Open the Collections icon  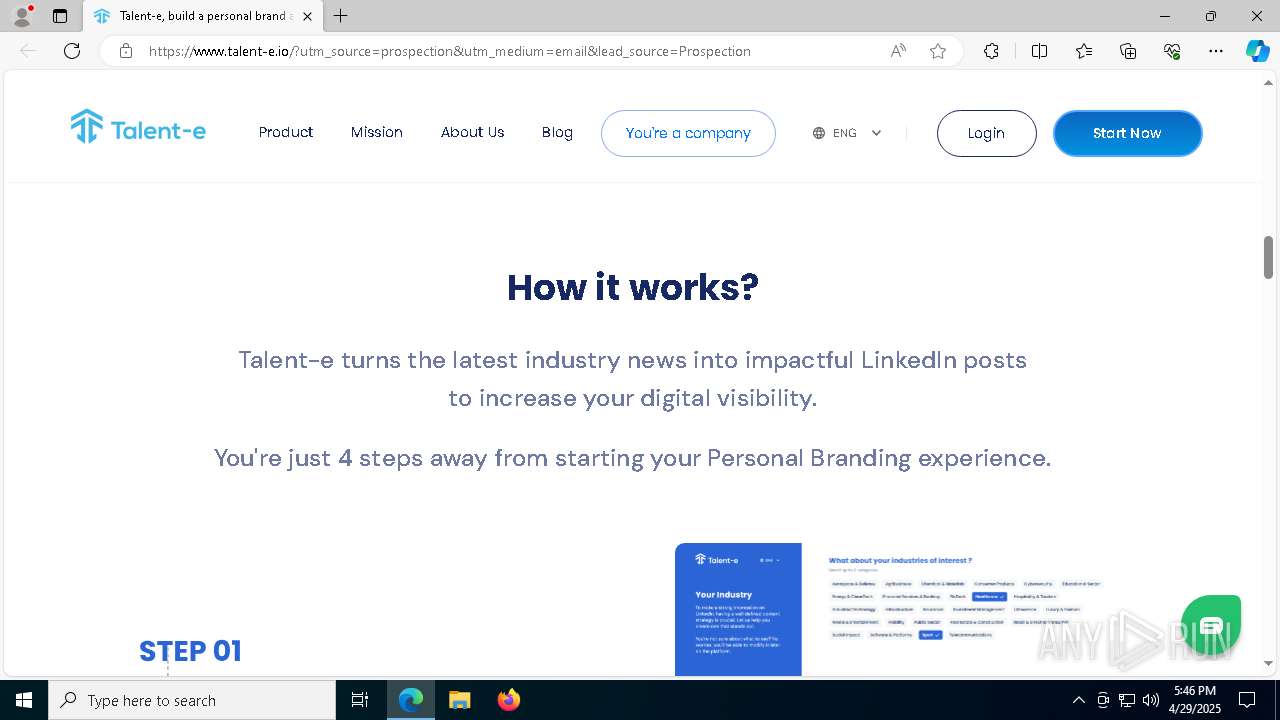pos(1128,51)
